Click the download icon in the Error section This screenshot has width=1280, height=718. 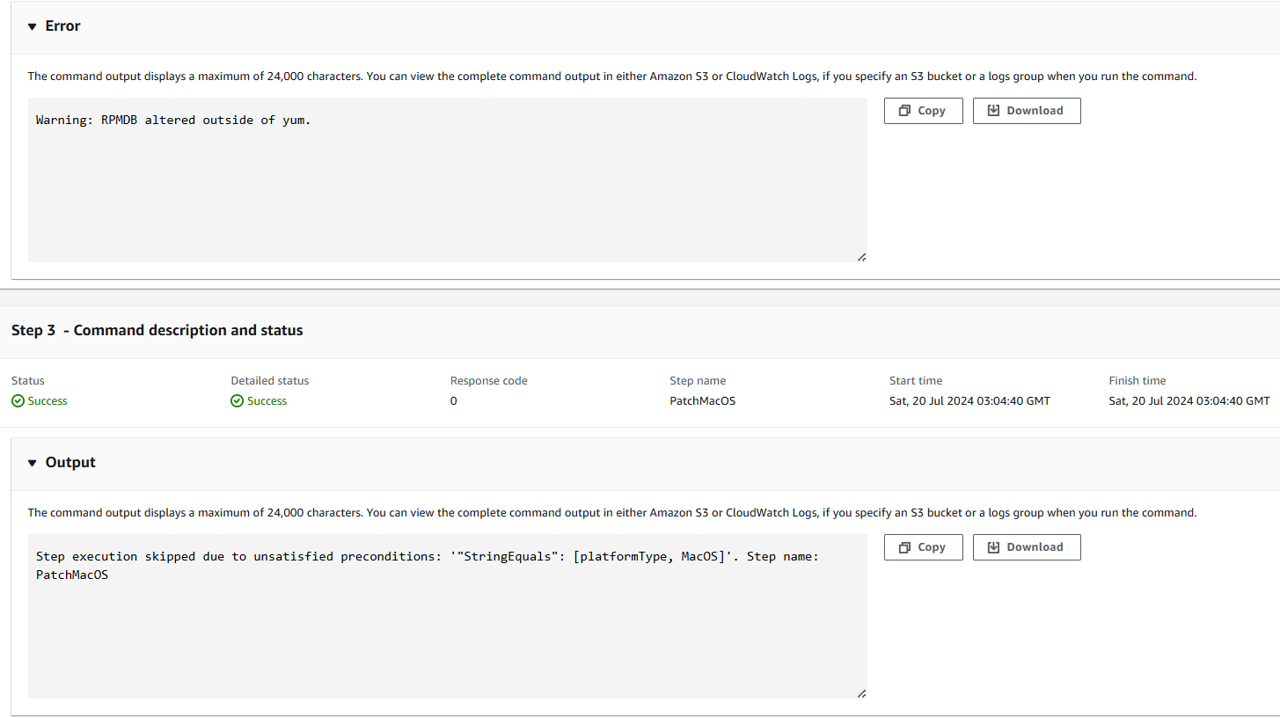click(x=993, y=111)
